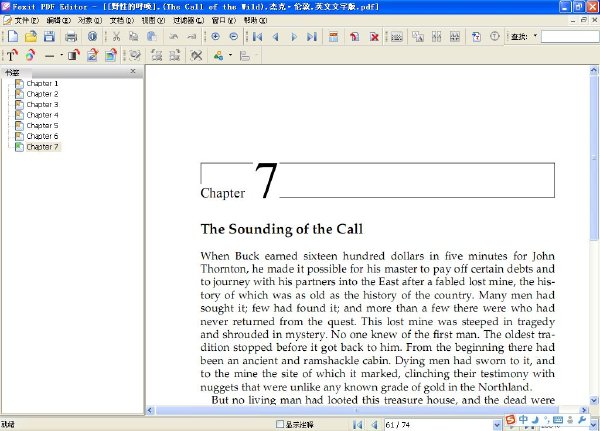
Task: Zoom out with the minus magnifier icon
Action: point(233,37)
